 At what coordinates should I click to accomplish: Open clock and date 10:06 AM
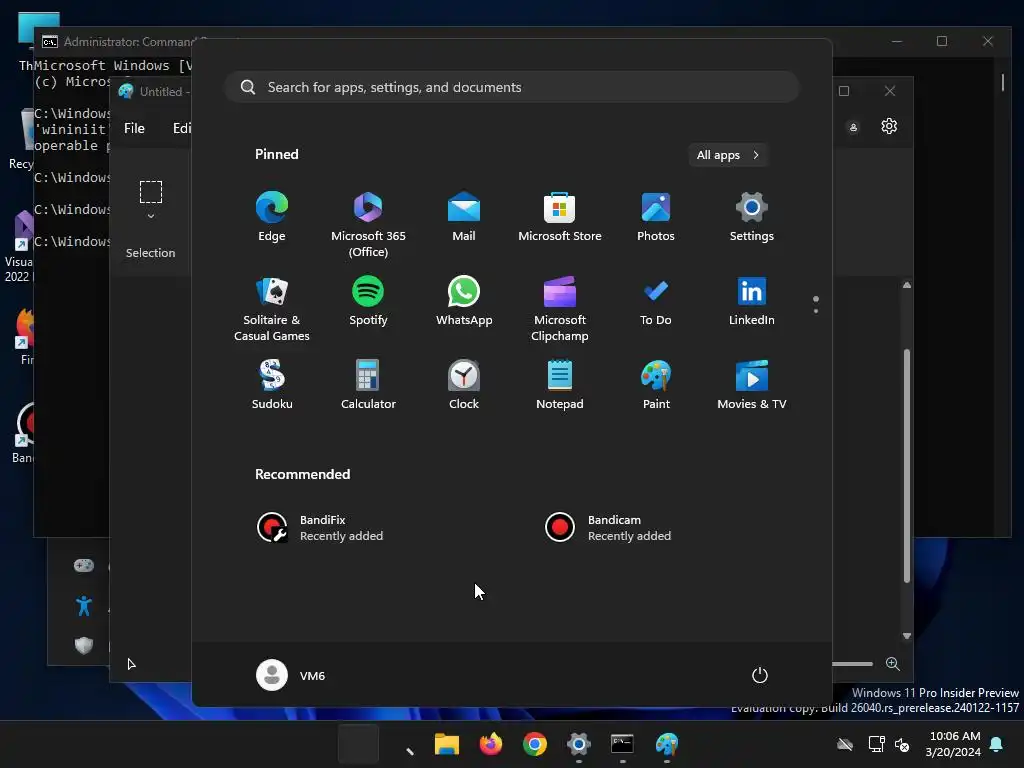tap(953, 744)
